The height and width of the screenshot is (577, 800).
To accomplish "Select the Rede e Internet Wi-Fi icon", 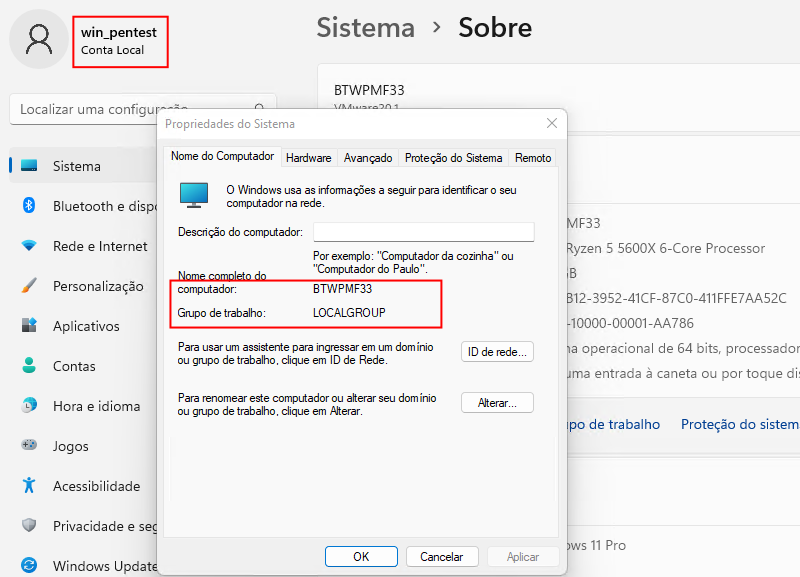I will point(30,246).
